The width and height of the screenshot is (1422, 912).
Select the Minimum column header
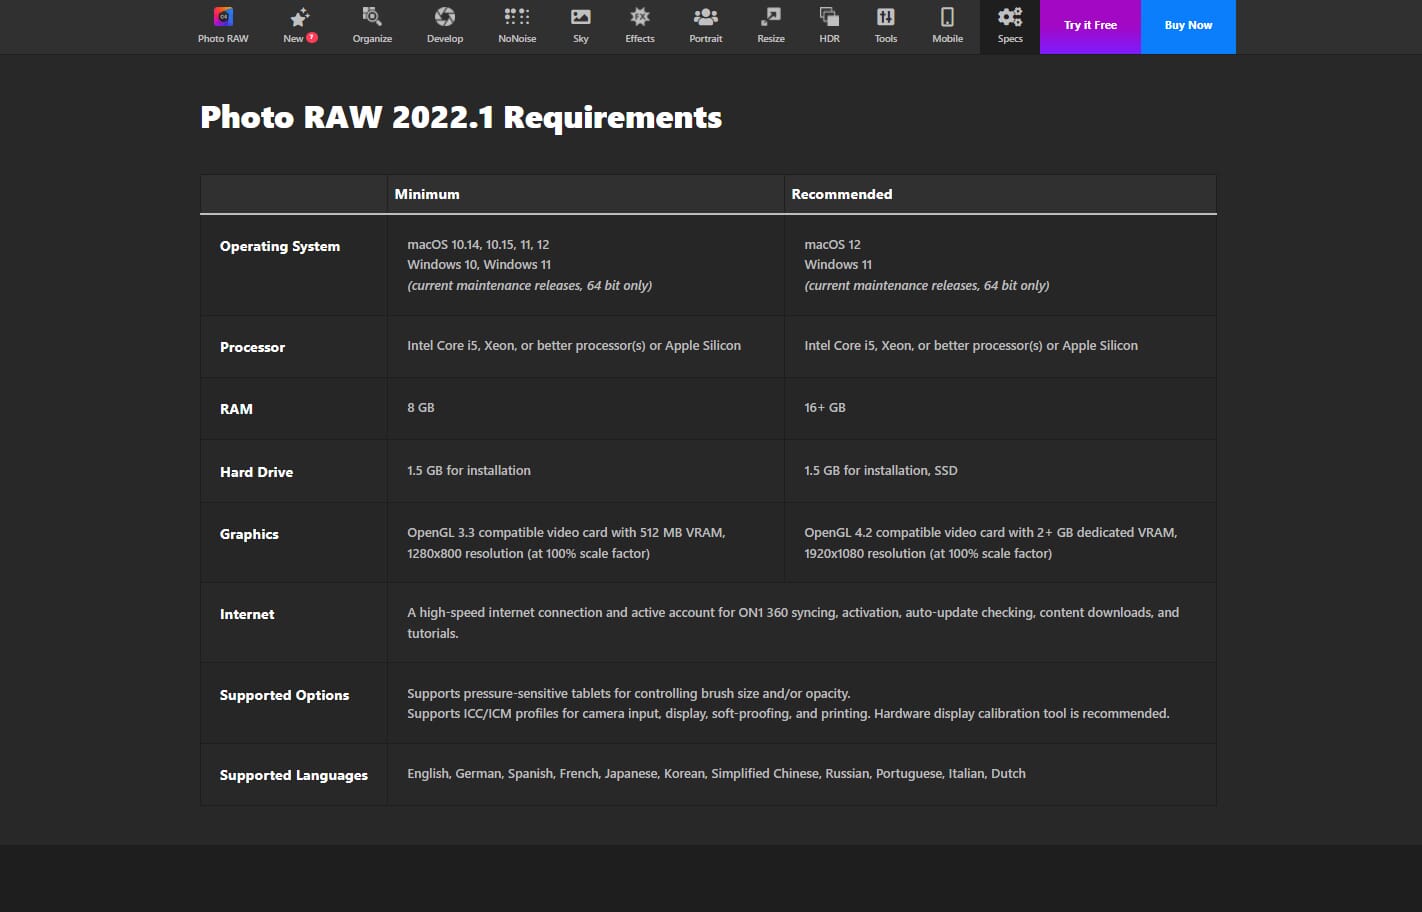pos(427,195)
